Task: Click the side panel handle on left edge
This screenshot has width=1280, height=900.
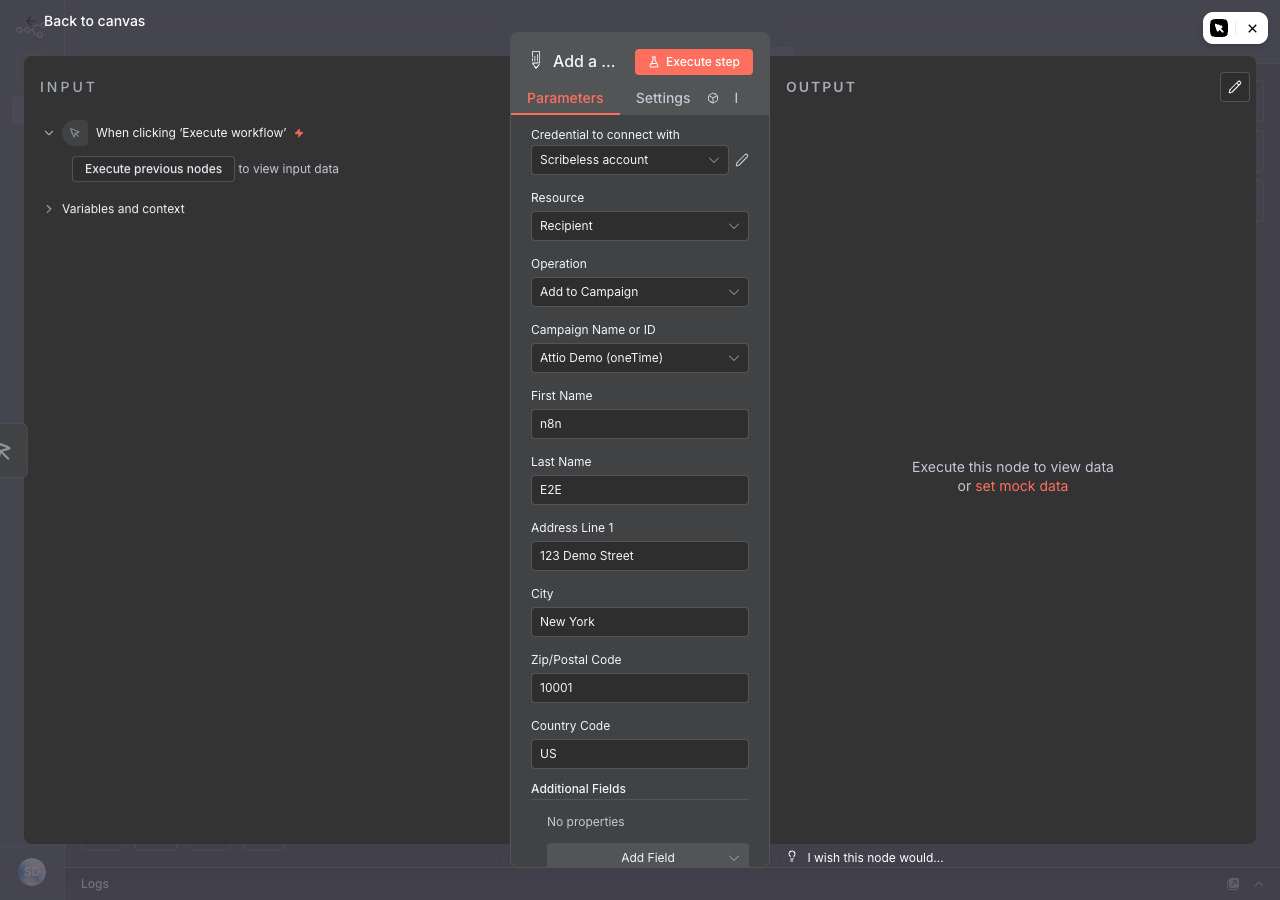Action: click(x=11, y=450)
